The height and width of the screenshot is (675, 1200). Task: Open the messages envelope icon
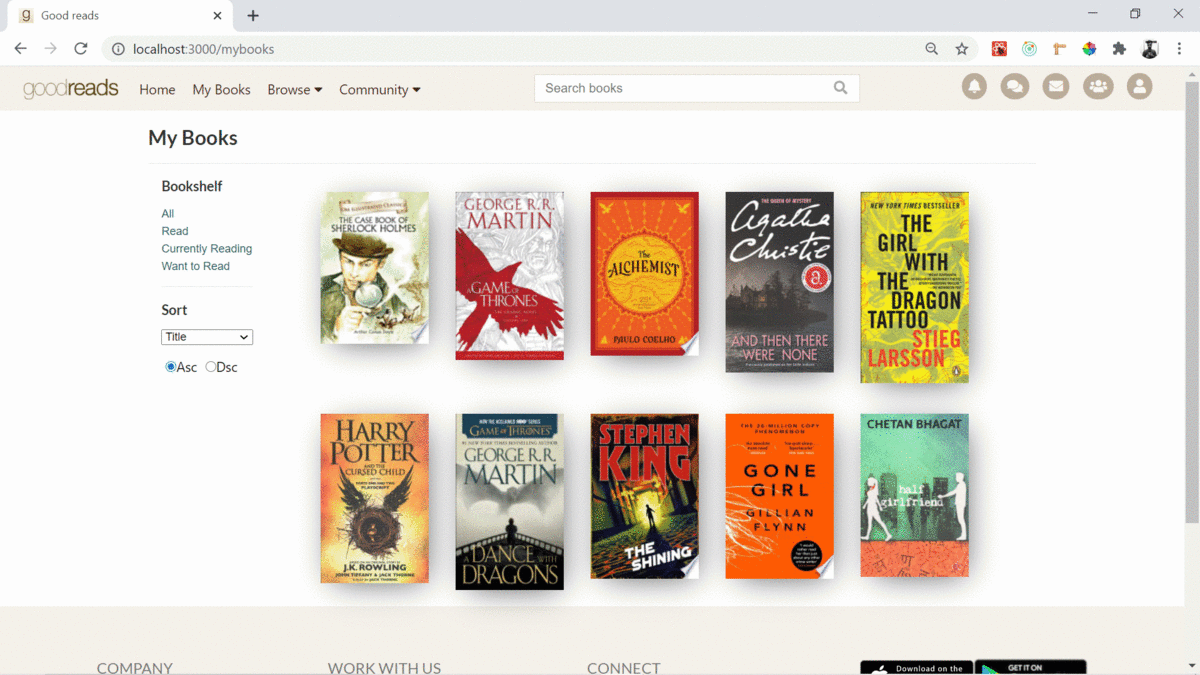pyautogui.click(x=1056, y=87)
